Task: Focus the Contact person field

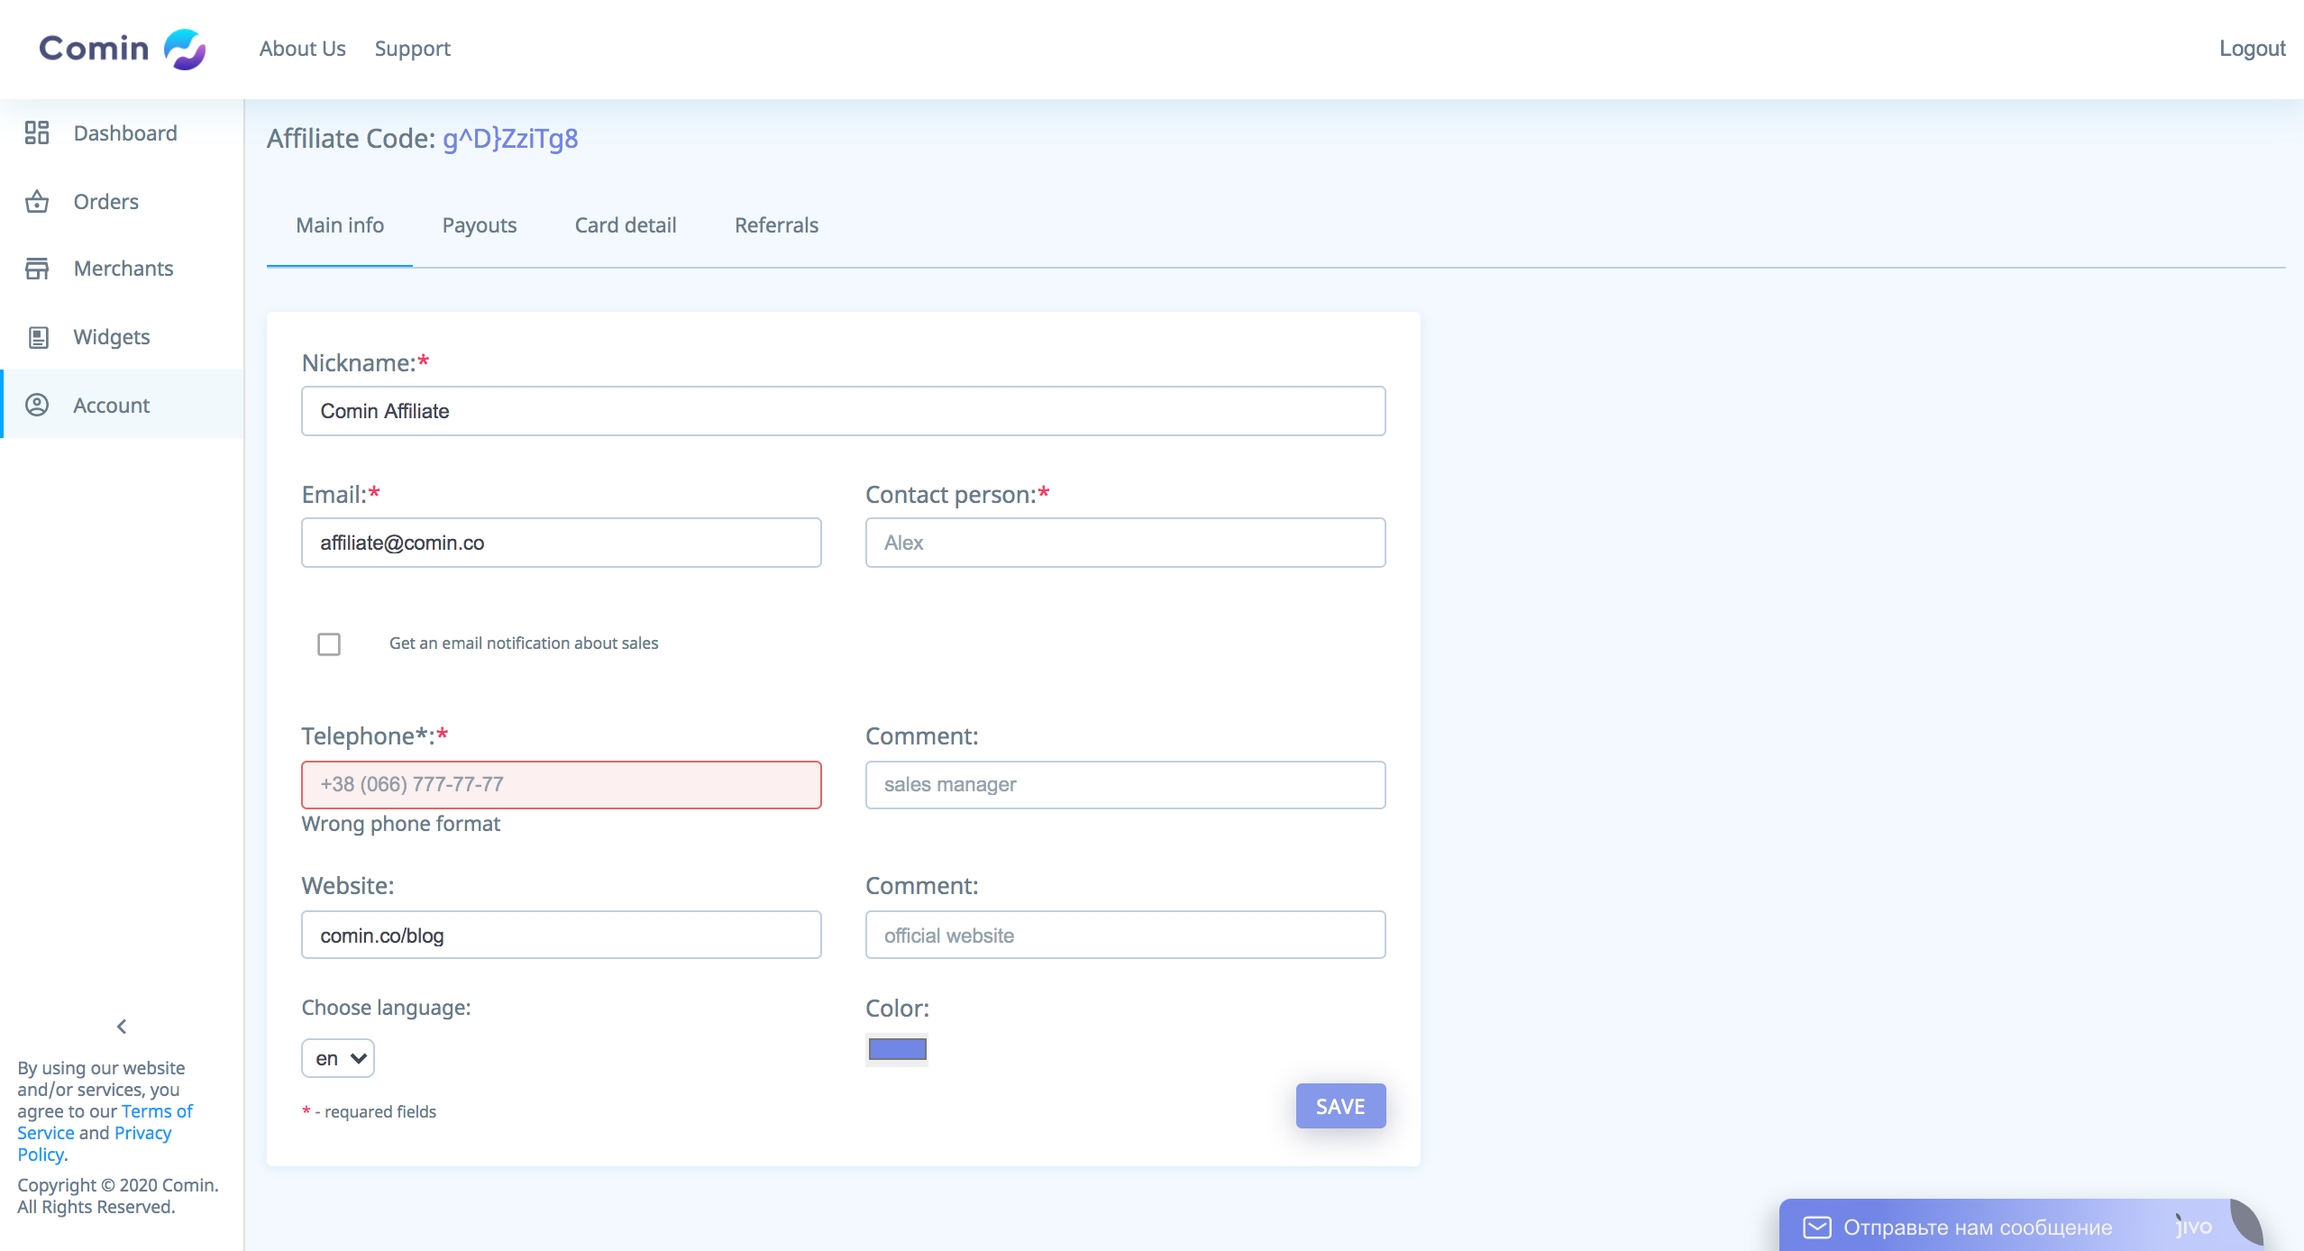Action: 1125,543
